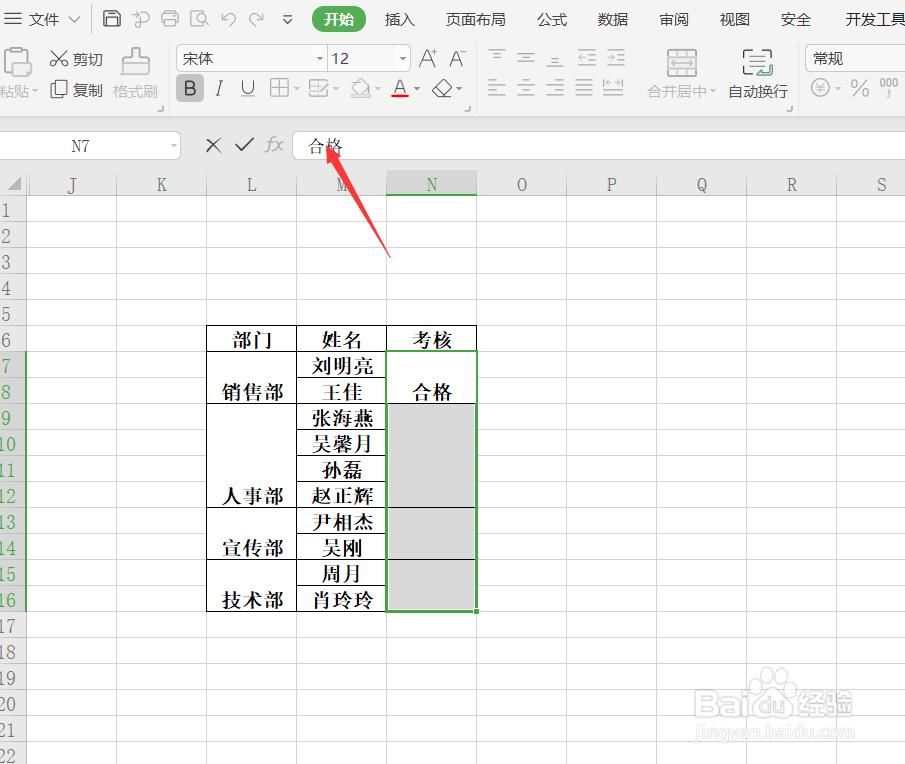The width and height of the screenshot is (905, 764).
Task: Click the Paste (粘贴) clipboard icon
Action: click(17, 62)
